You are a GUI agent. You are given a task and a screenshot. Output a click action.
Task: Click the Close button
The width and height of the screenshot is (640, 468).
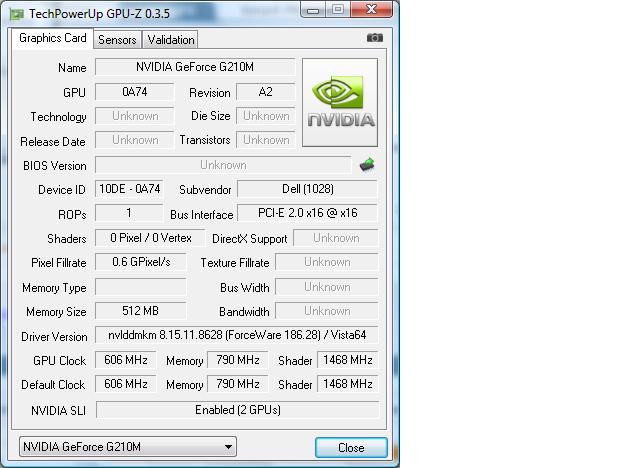(x=351, y=448)
